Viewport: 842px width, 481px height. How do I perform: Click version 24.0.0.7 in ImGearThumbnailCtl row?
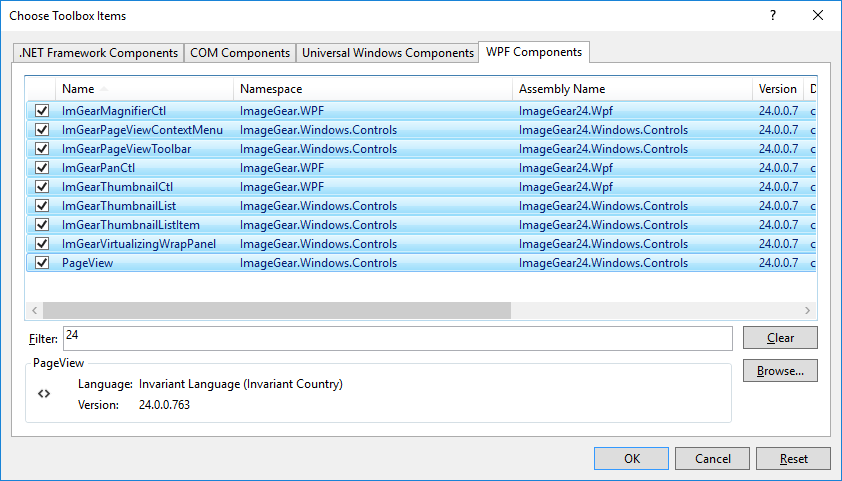[x=779, y=187]
